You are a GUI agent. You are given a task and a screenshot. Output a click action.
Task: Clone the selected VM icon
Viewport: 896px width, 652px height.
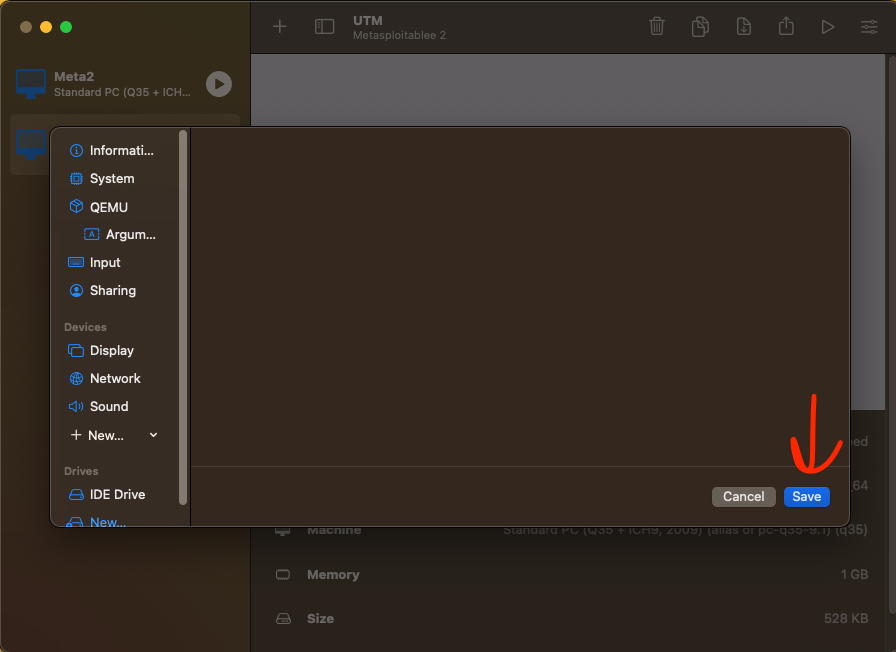click(x=700, y=26)
